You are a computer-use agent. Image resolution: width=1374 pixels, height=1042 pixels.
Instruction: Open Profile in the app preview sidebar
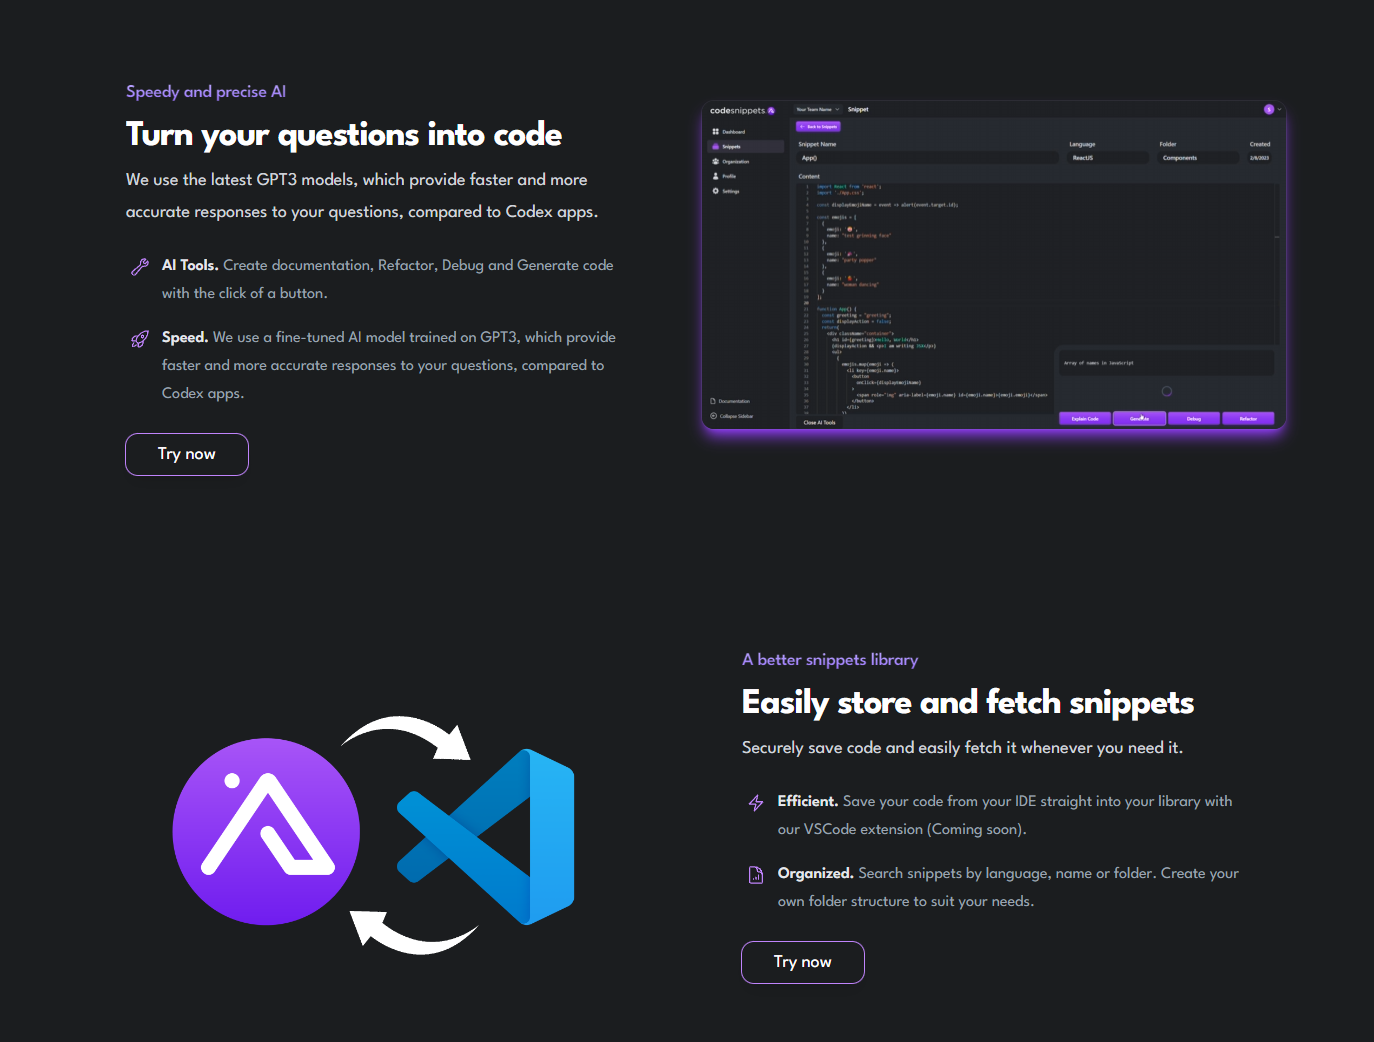[x=724, y=176]
